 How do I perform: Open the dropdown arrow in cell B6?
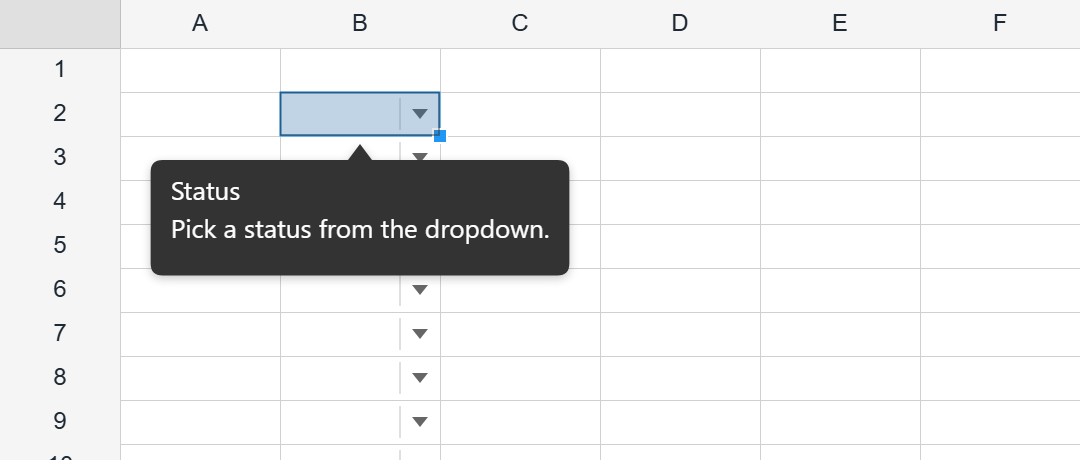[x=419, y=290]
